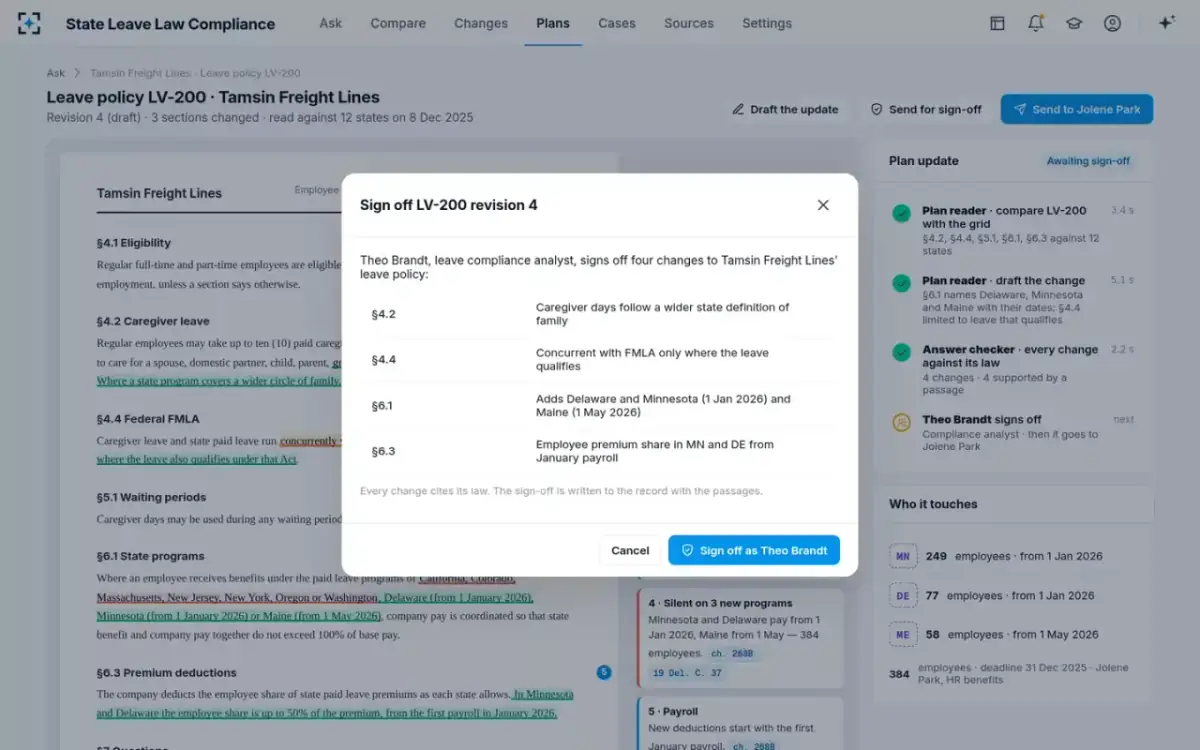
Task: Click the Ask breadcrumb link
Action: (56, 73)
